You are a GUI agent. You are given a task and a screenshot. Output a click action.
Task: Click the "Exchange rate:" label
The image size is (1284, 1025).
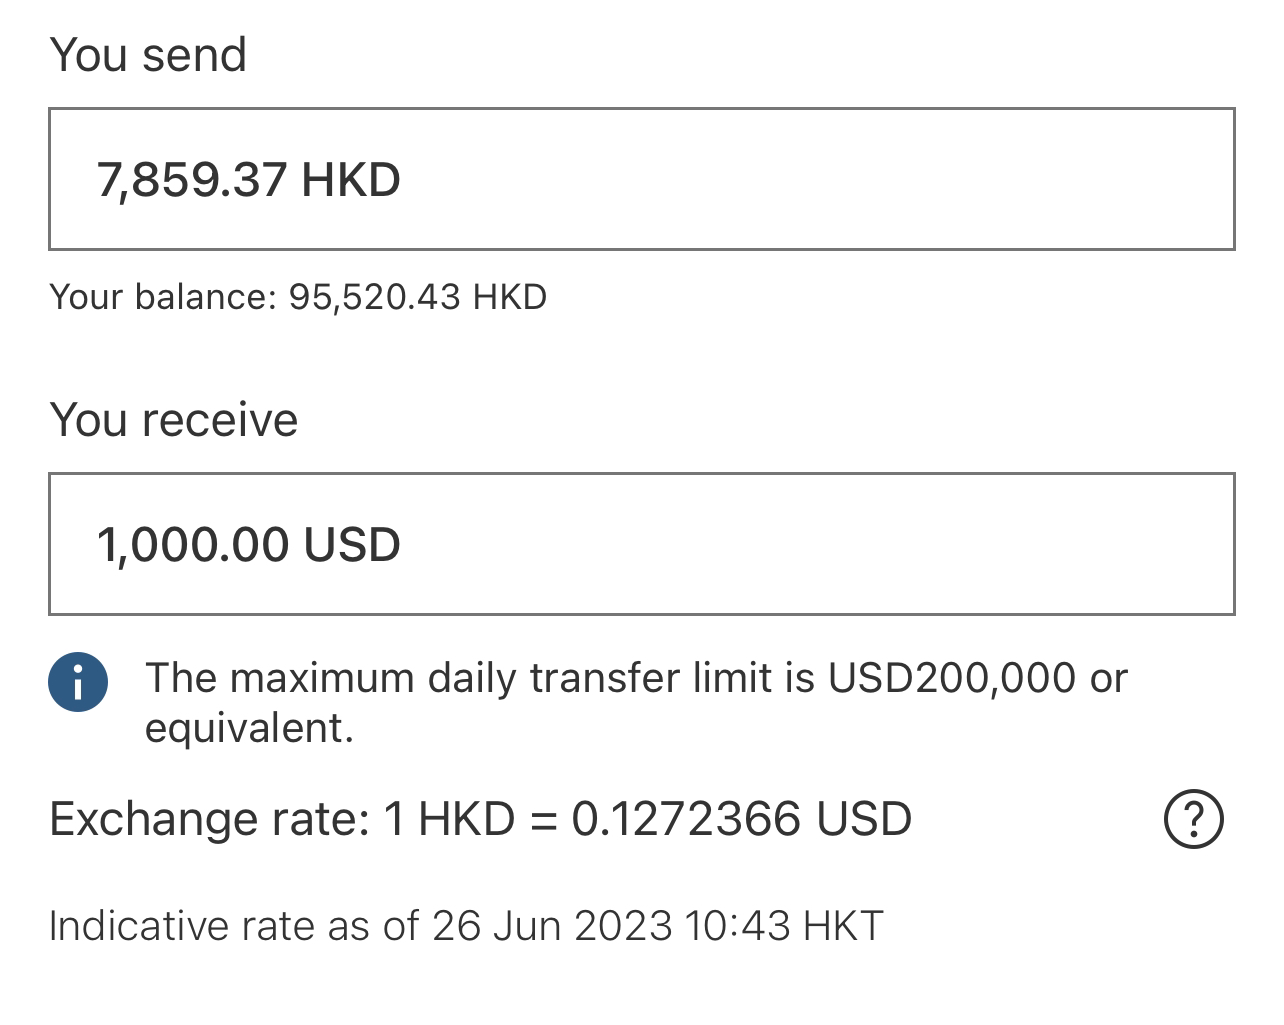click(209, 819)
